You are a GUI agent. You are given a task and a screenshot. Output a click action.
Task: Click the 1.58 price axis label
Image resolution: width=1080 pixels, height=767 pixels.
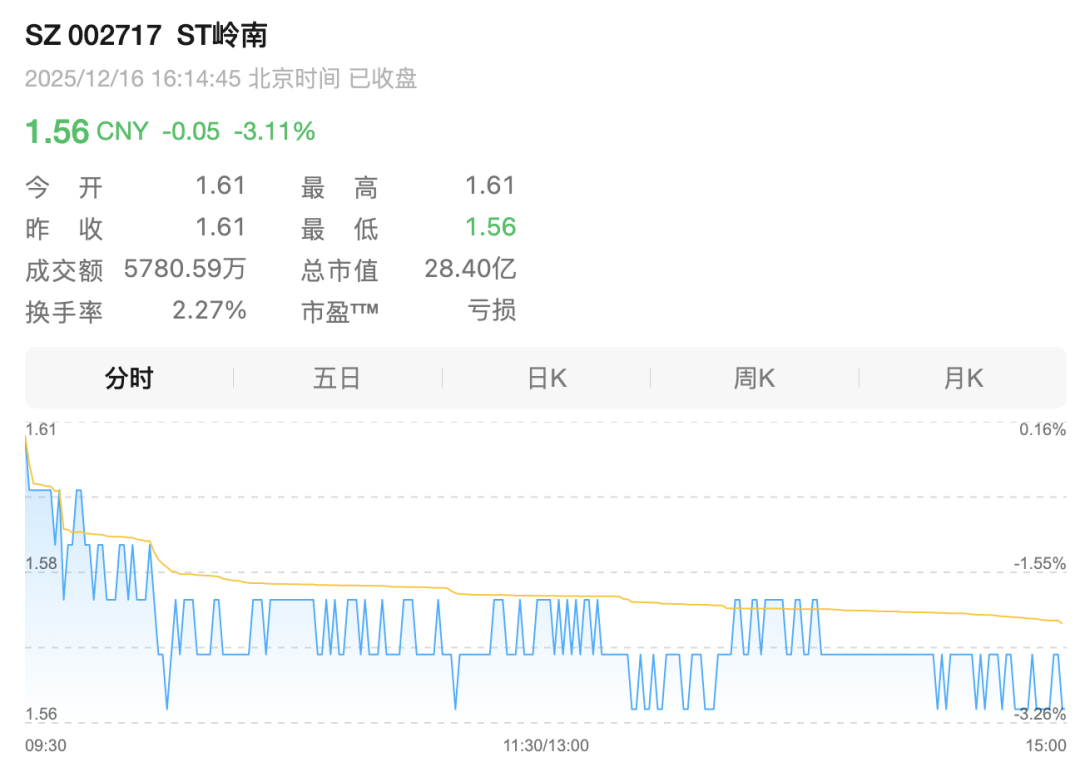click(41, 563)
